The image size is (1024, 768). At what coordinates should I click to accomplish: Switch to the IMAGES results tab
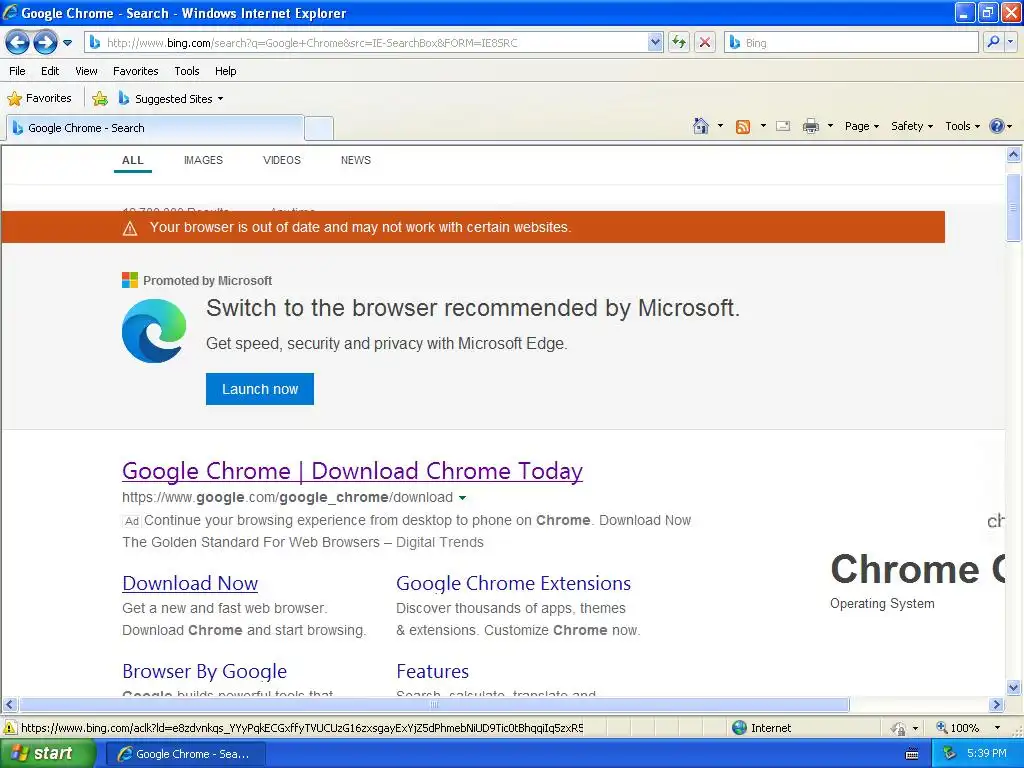click(203, 160)
